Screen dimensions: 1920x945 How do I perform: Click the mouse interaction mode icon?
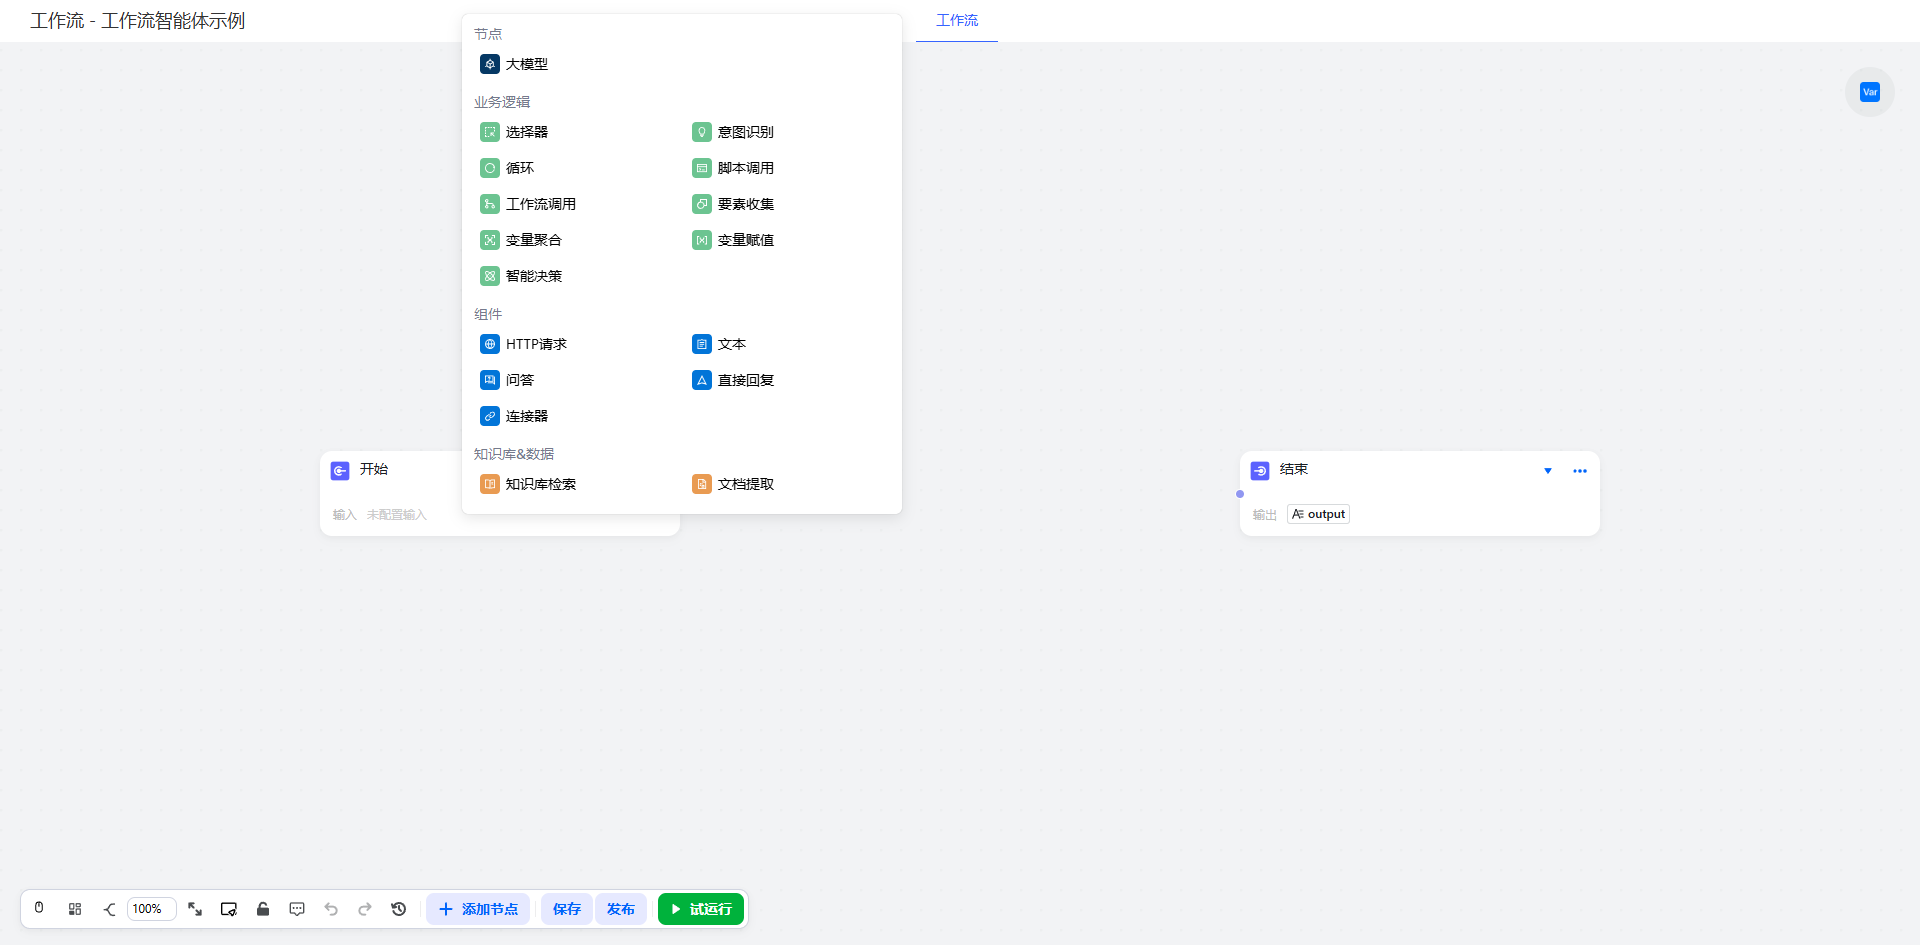(39, 908)
